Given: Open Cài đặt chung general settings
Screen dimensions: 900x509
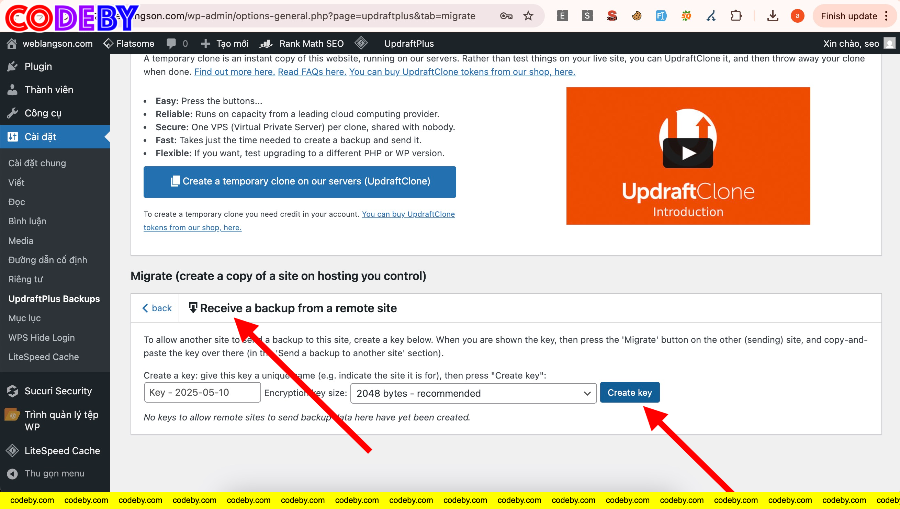Looking at the screenshot, I should (x=37, y=163).
